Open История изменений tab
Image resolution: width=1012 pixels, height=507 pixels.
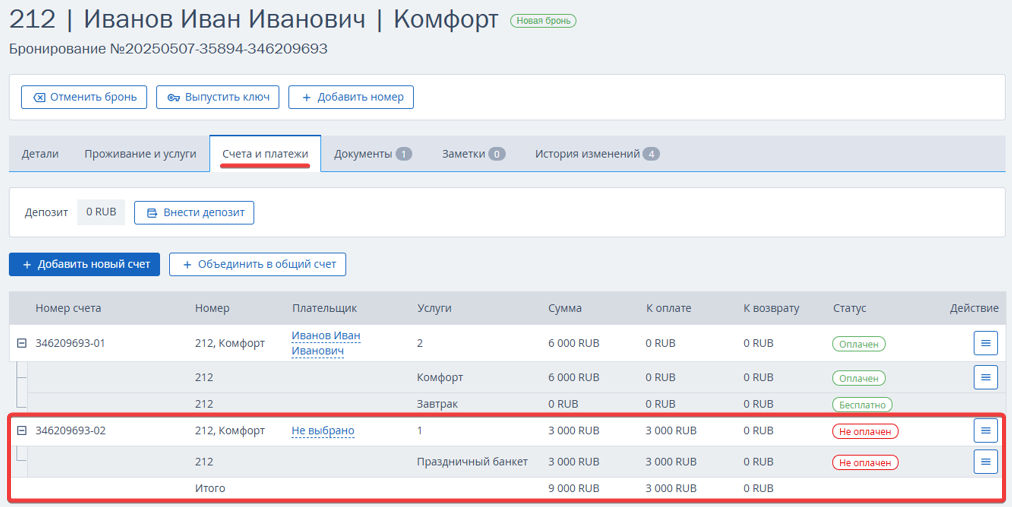coord(596,154)
